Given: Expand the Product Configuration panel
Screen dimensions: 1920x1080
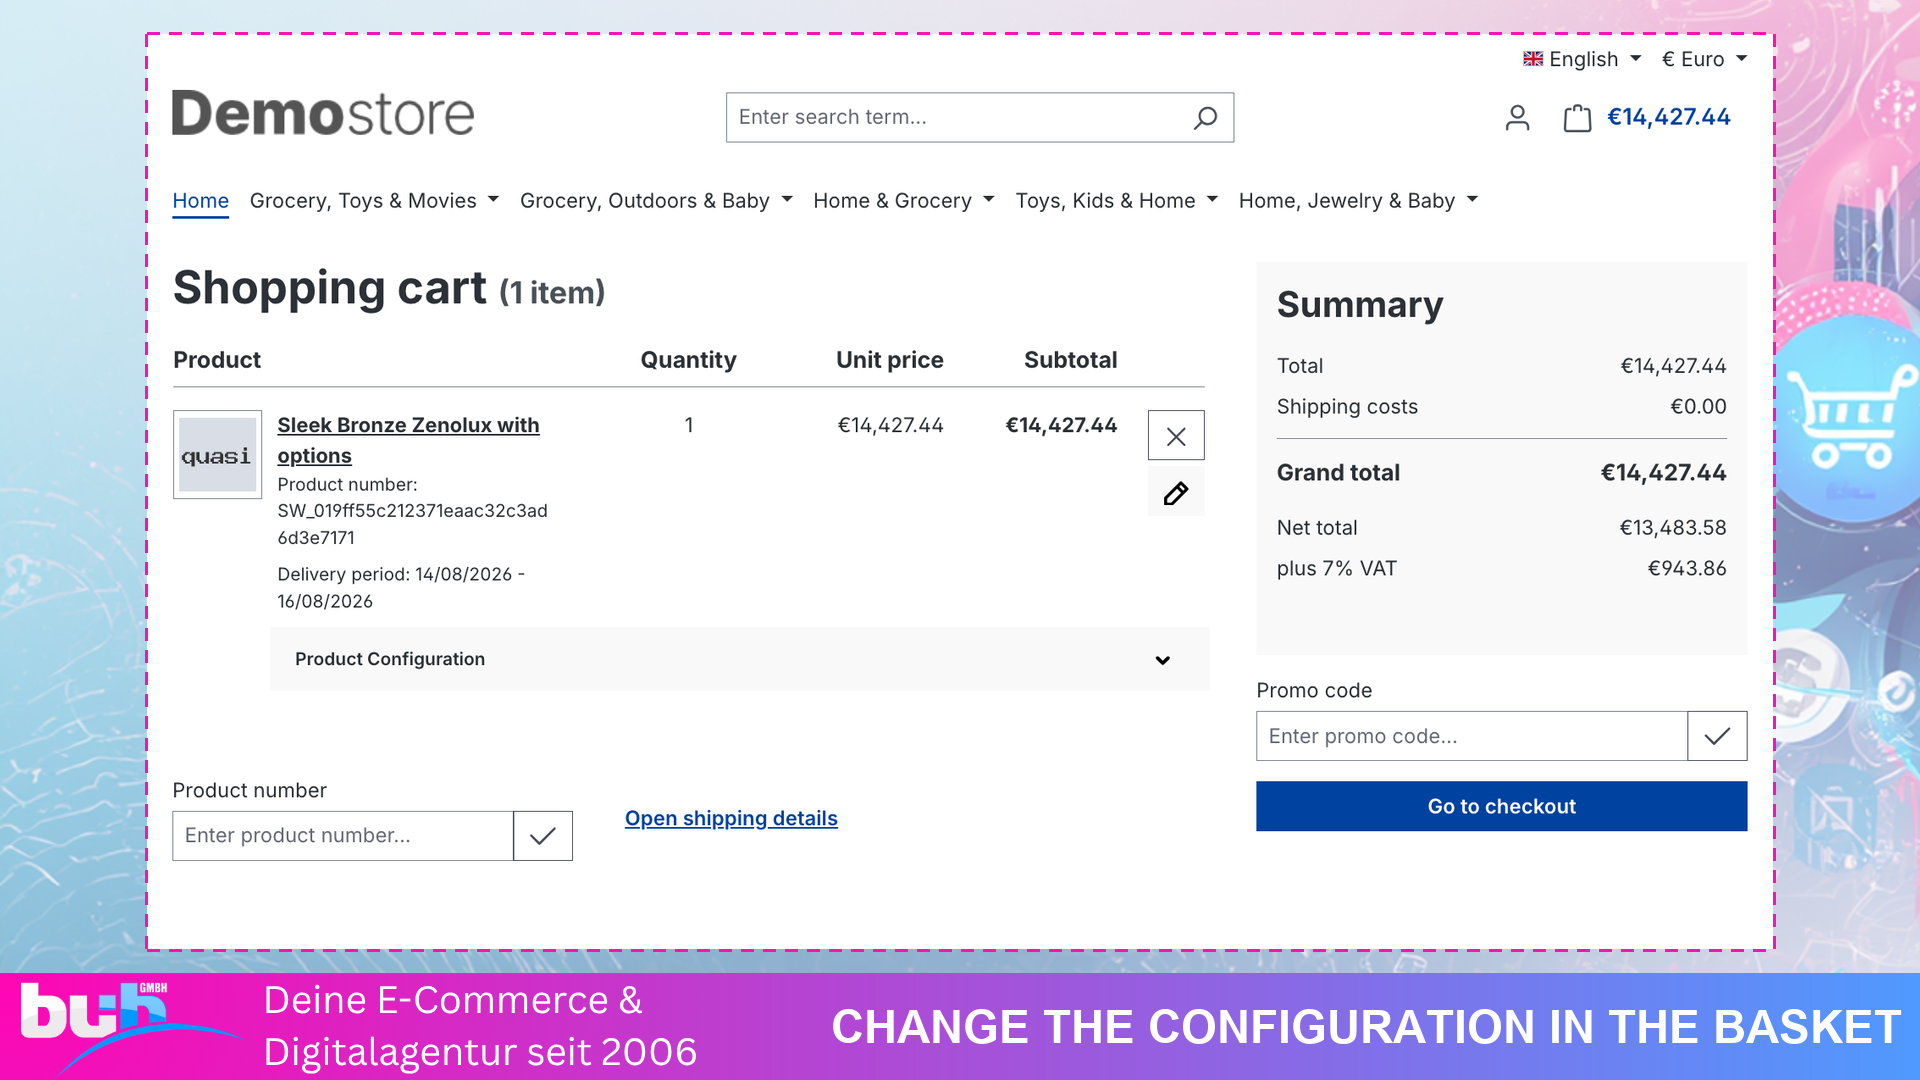Looking at the screenshot, I should (739, 659).
